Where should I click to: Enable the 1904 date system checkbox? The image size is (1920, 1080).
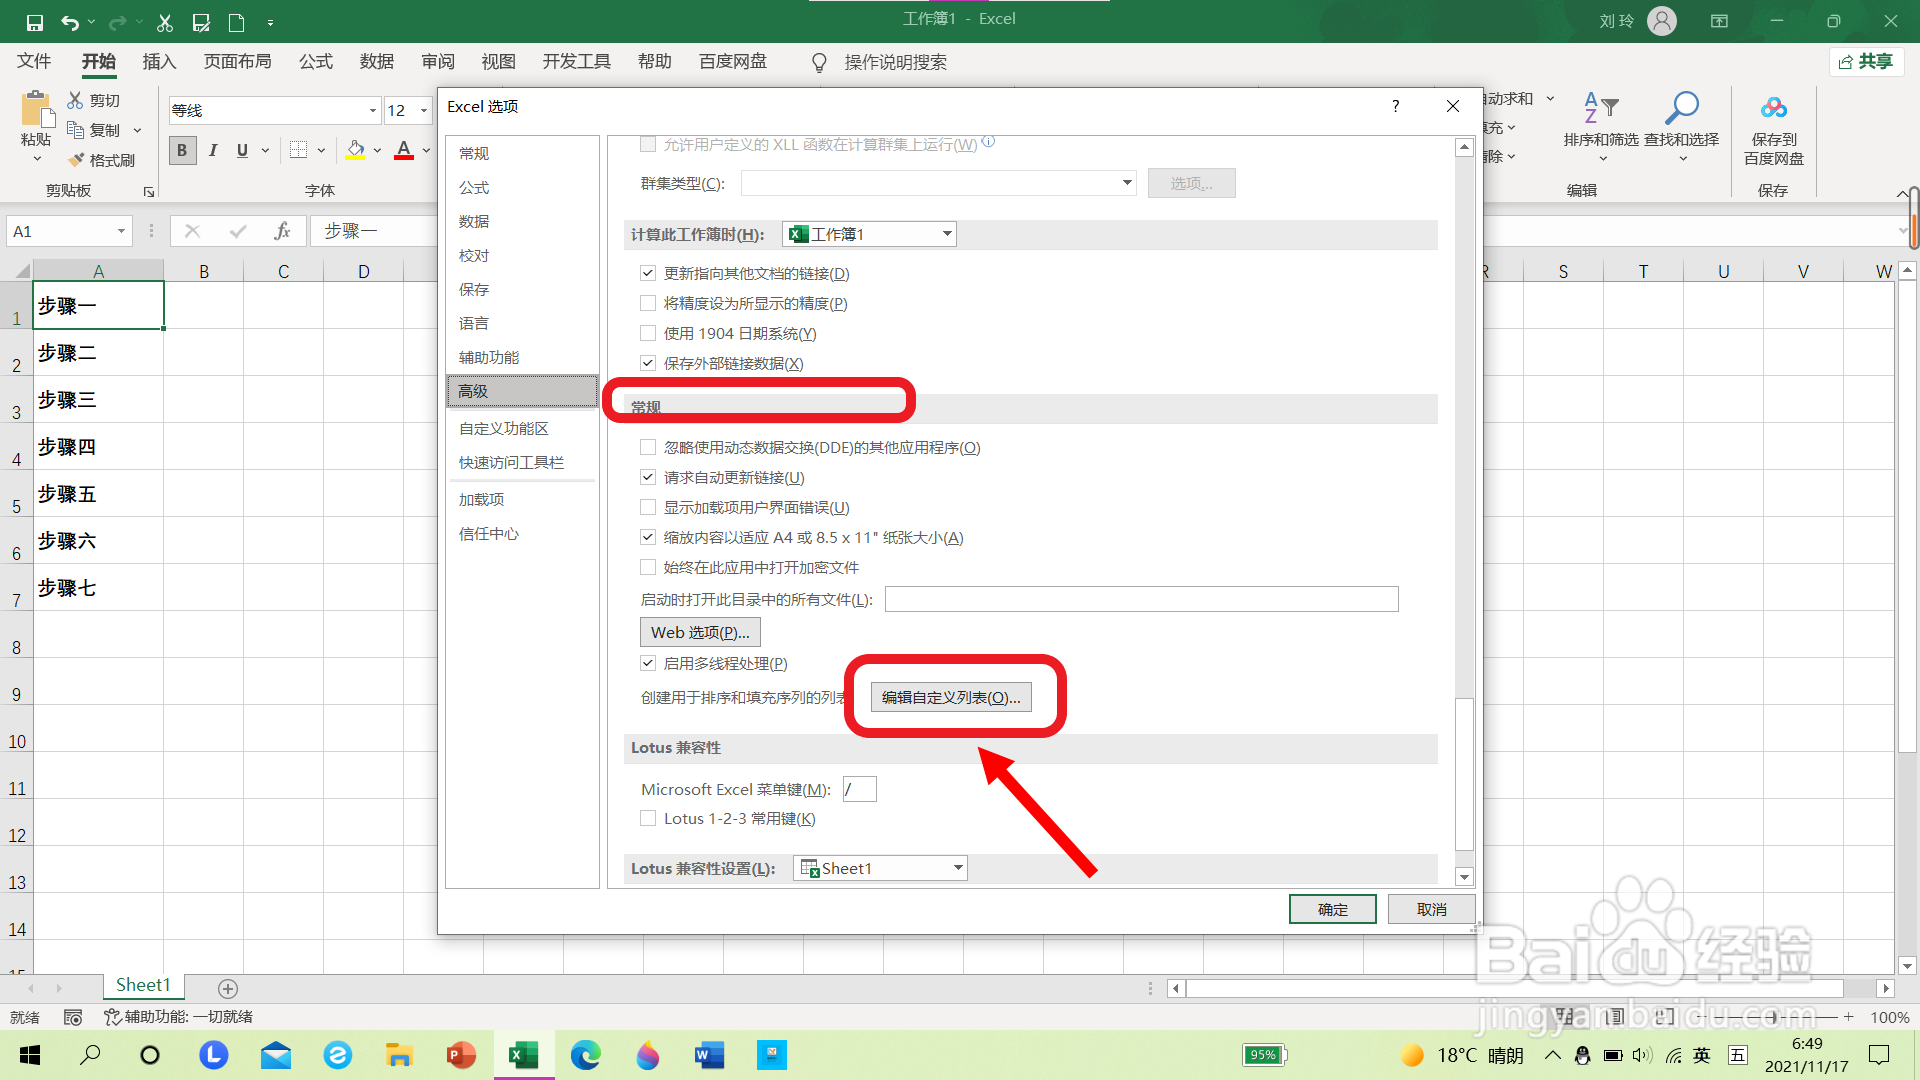648,333
